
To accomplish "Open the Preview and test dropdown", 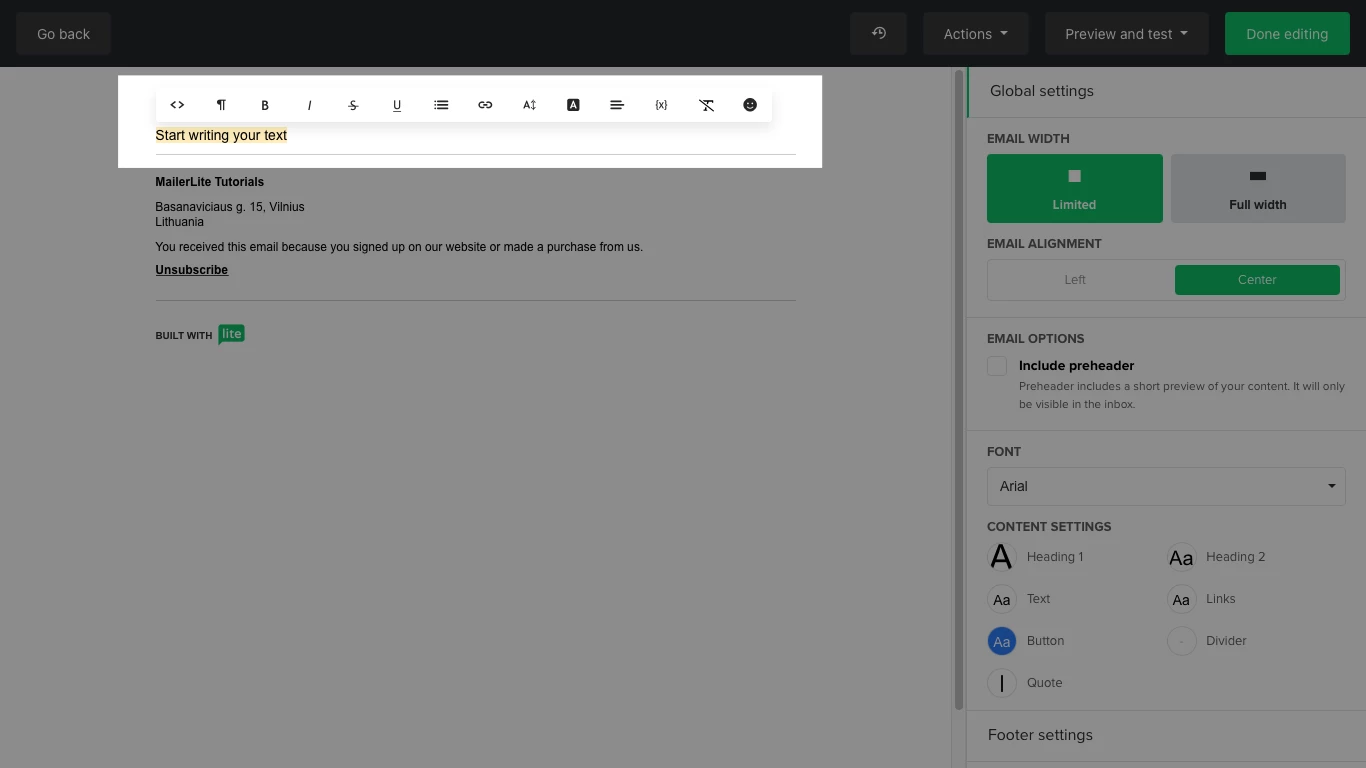I will (1126, 34).
